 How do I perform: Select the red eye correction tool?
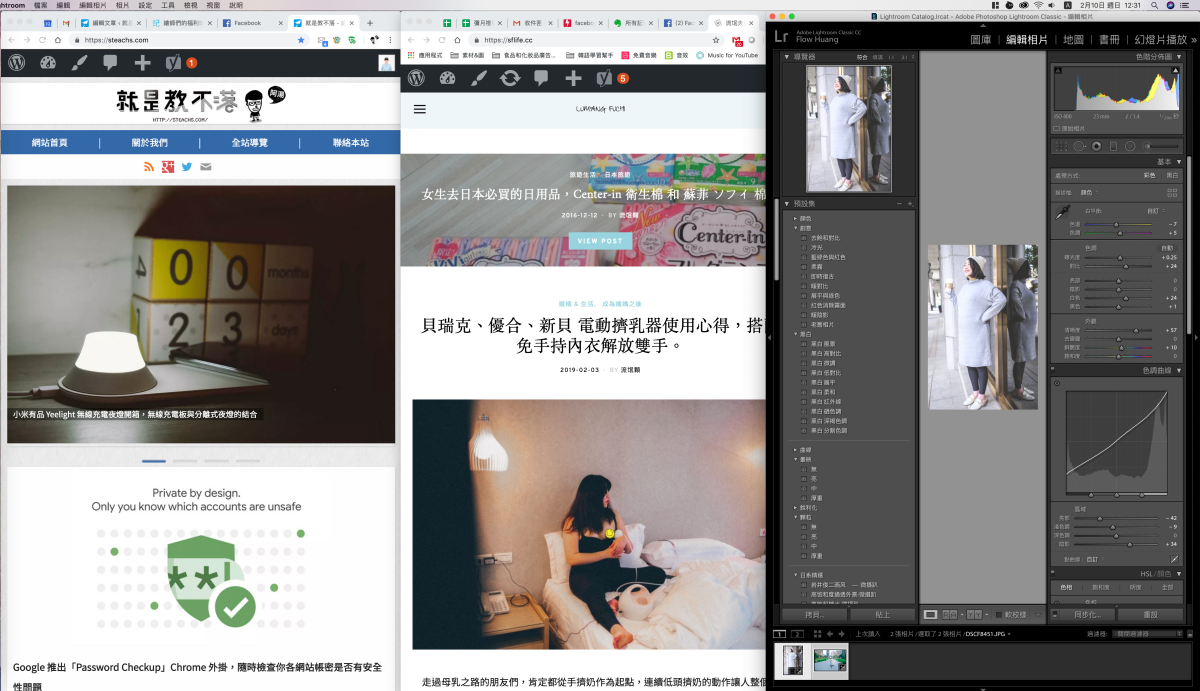1097,146
